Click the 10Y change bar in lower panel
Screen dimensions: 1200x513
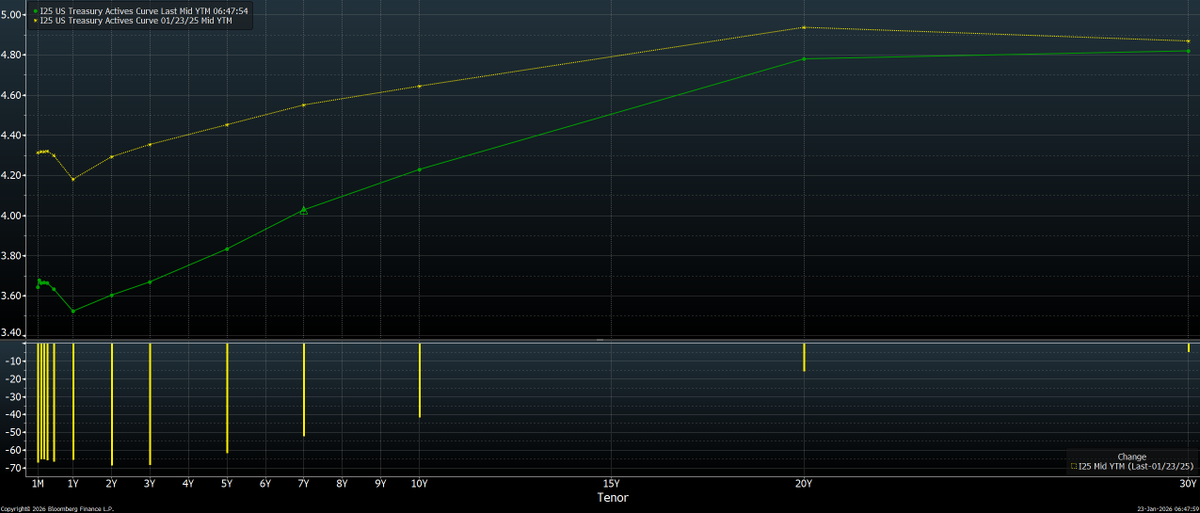419,380
